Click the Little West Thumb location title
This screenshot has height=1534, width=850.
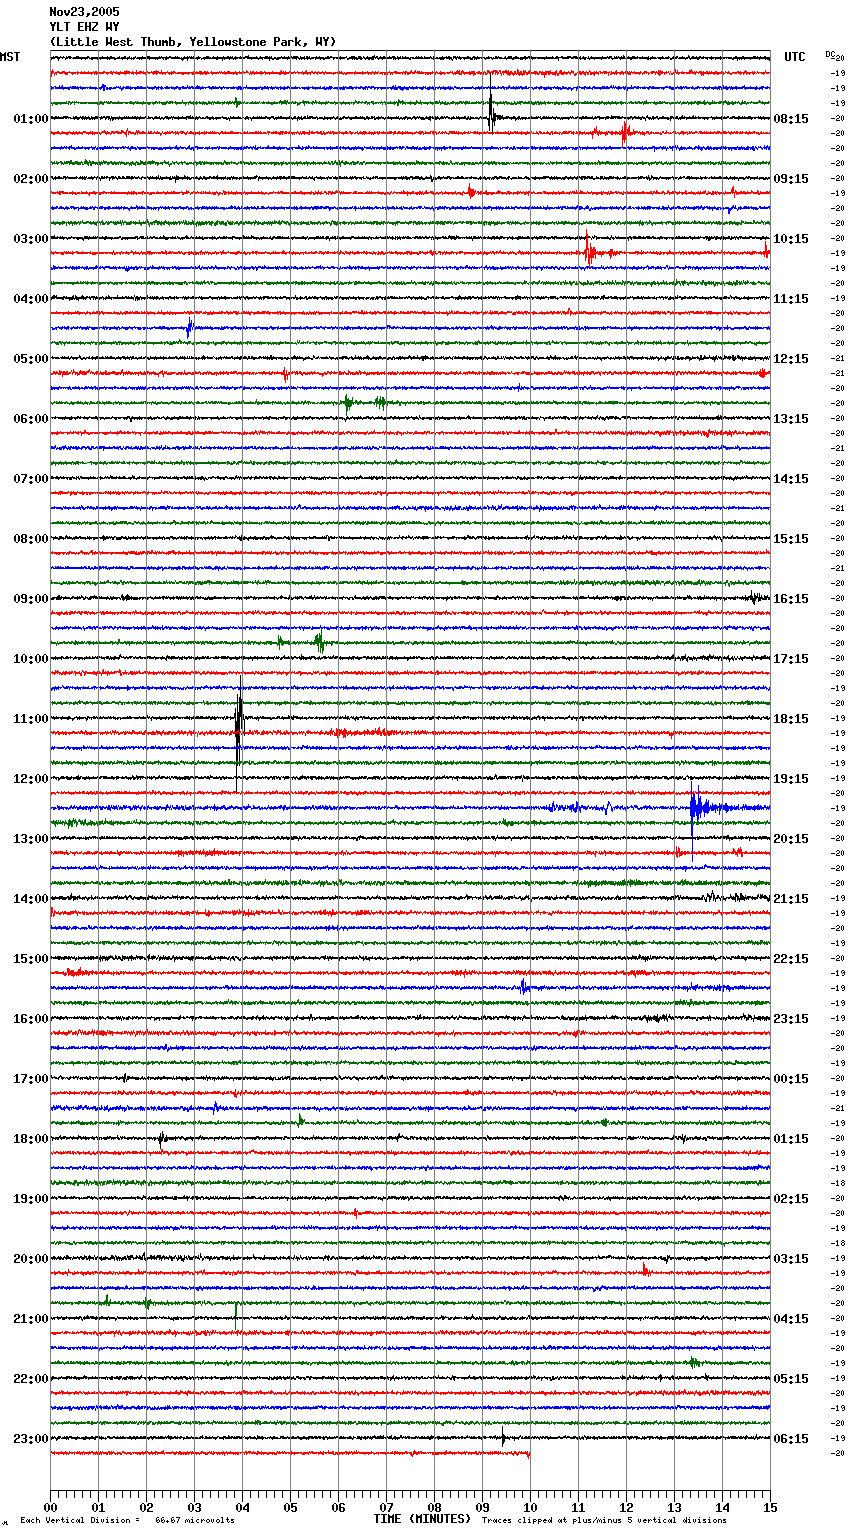pos(193,42)
